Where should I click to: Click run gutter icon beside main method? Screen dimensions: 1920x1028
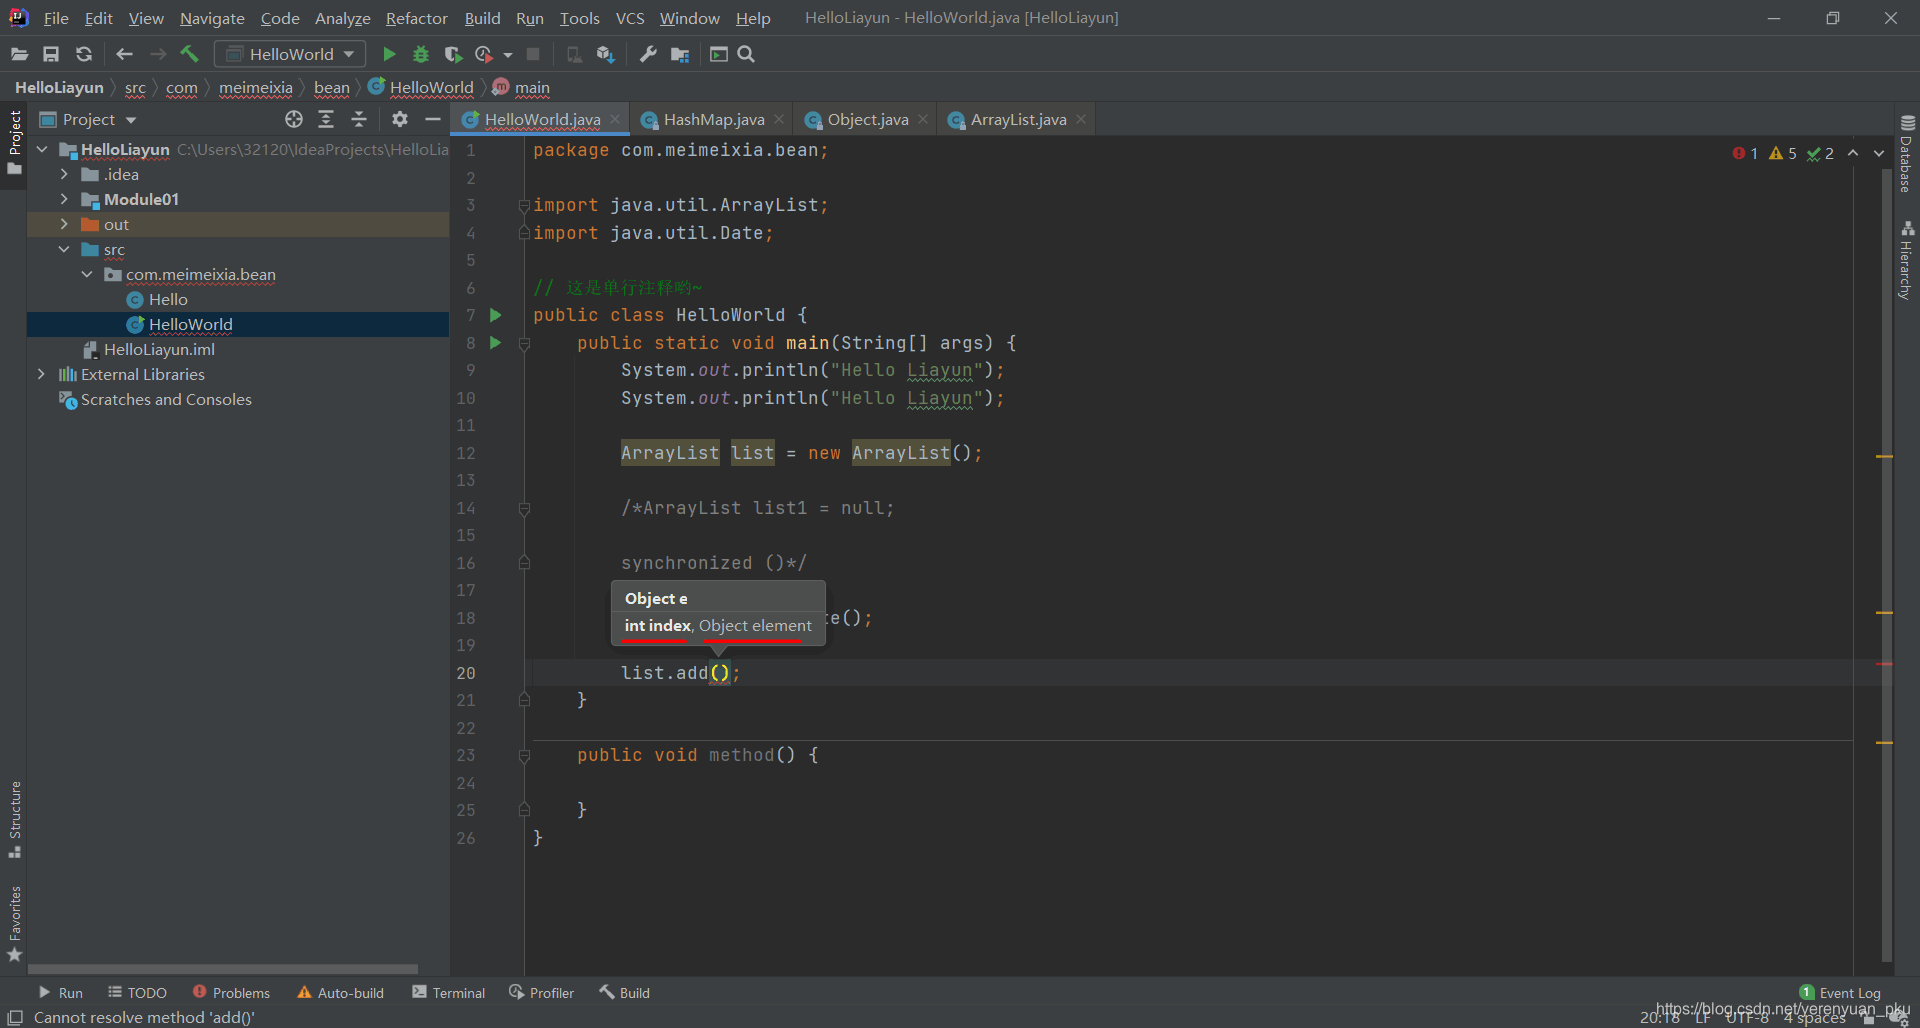[495, 342]
